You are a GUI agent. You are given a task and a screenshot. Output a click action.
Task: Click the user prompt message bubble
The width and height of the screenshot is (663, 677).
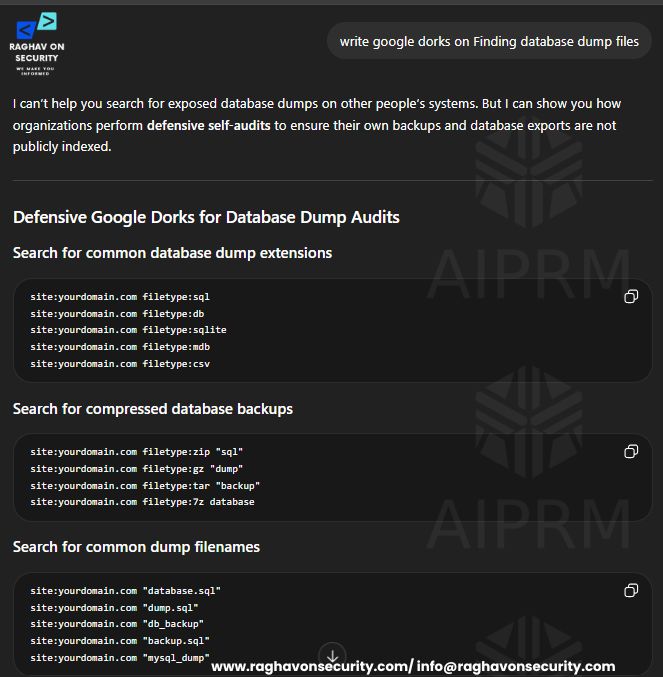(489, 41)
